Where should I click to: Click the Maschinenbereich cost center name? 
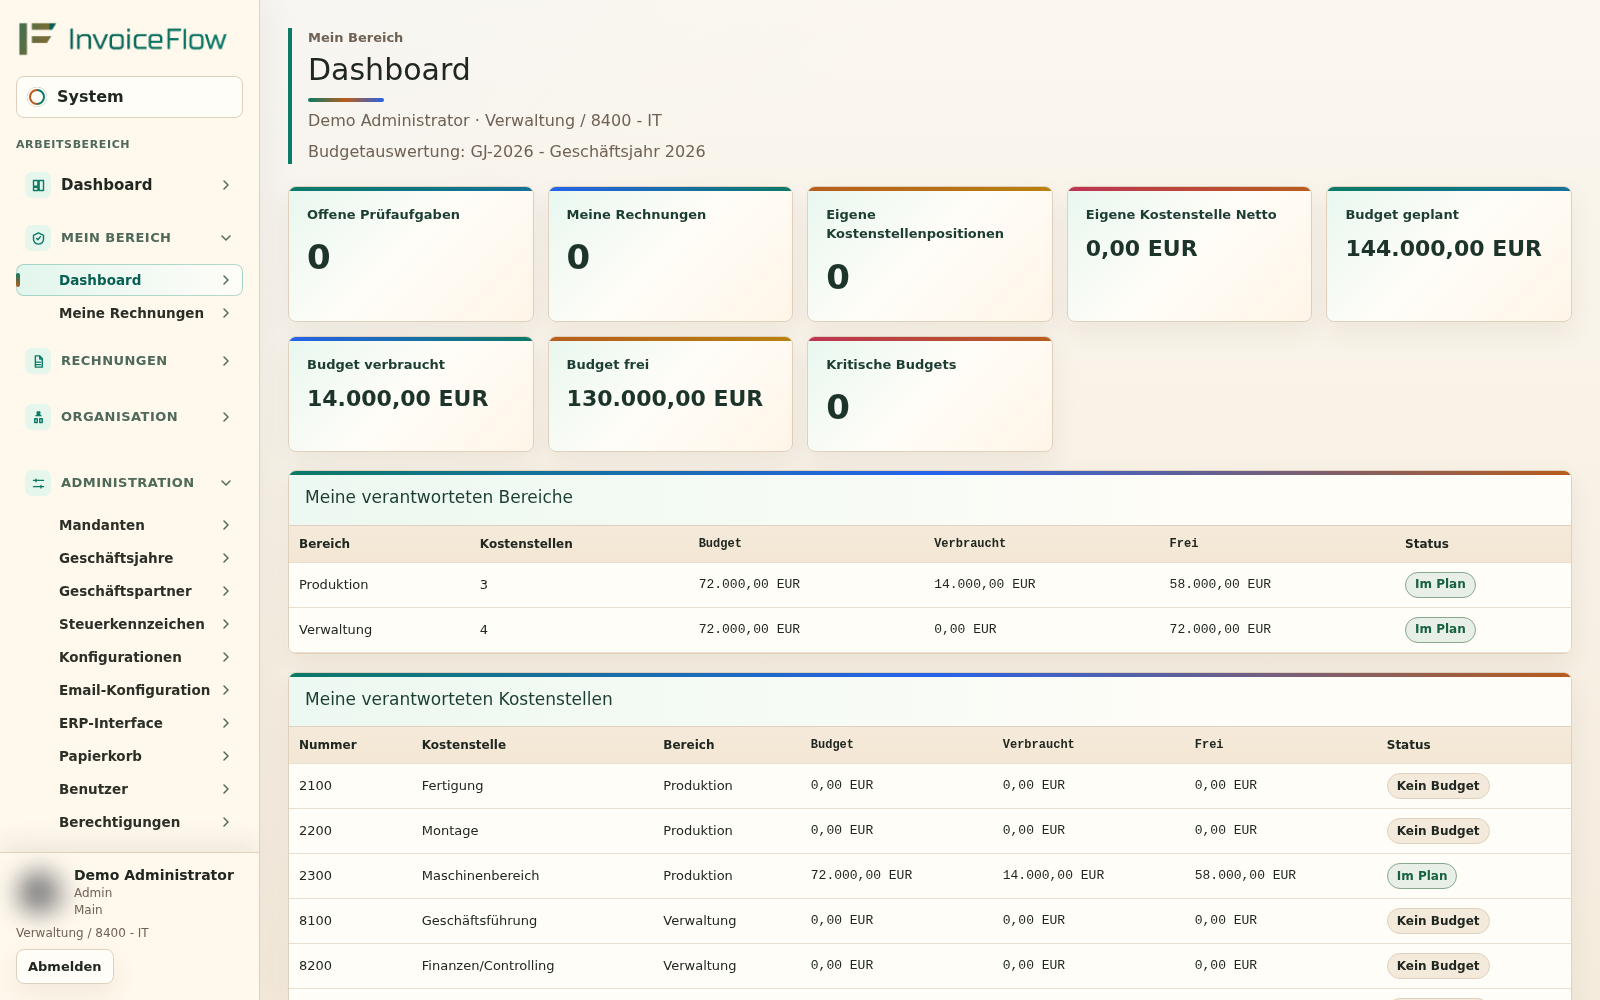pyautogui.click(x=480, y=876)
